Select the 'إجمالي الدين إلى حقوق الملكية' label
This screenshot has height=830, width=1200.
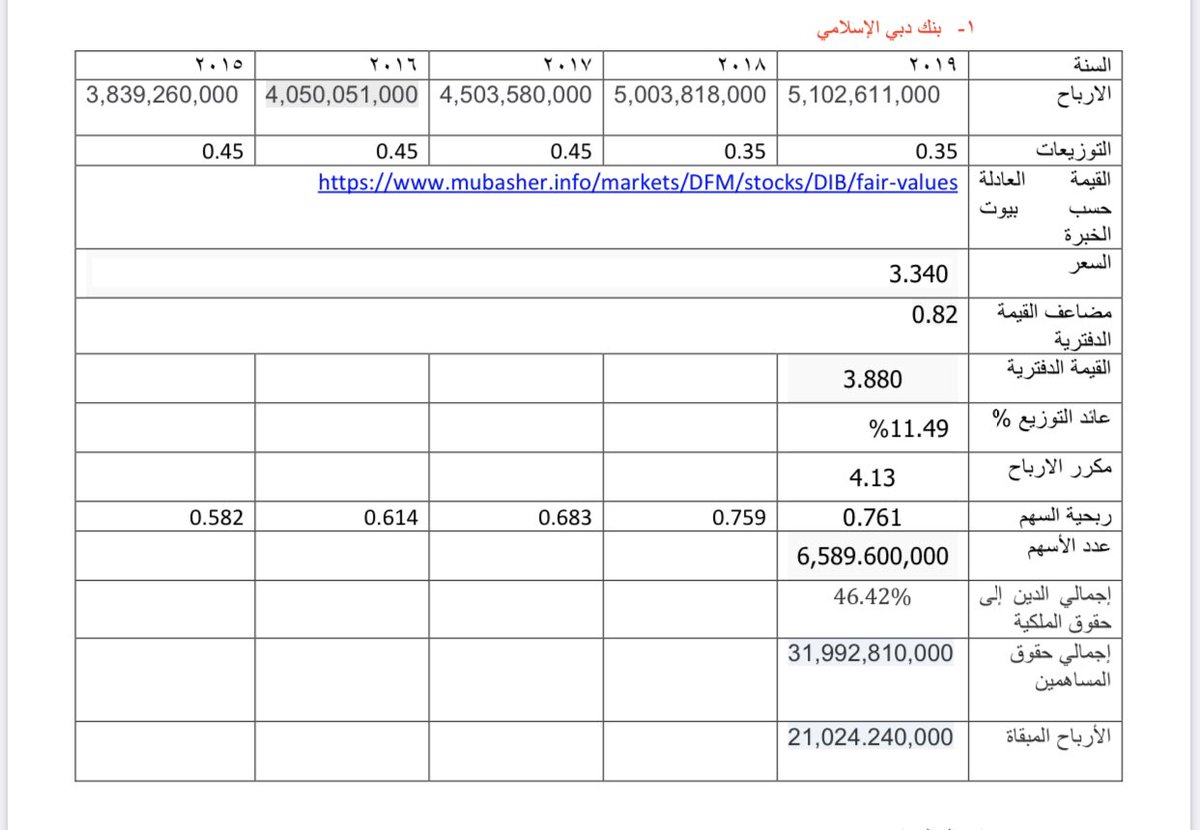(1045, 607)
